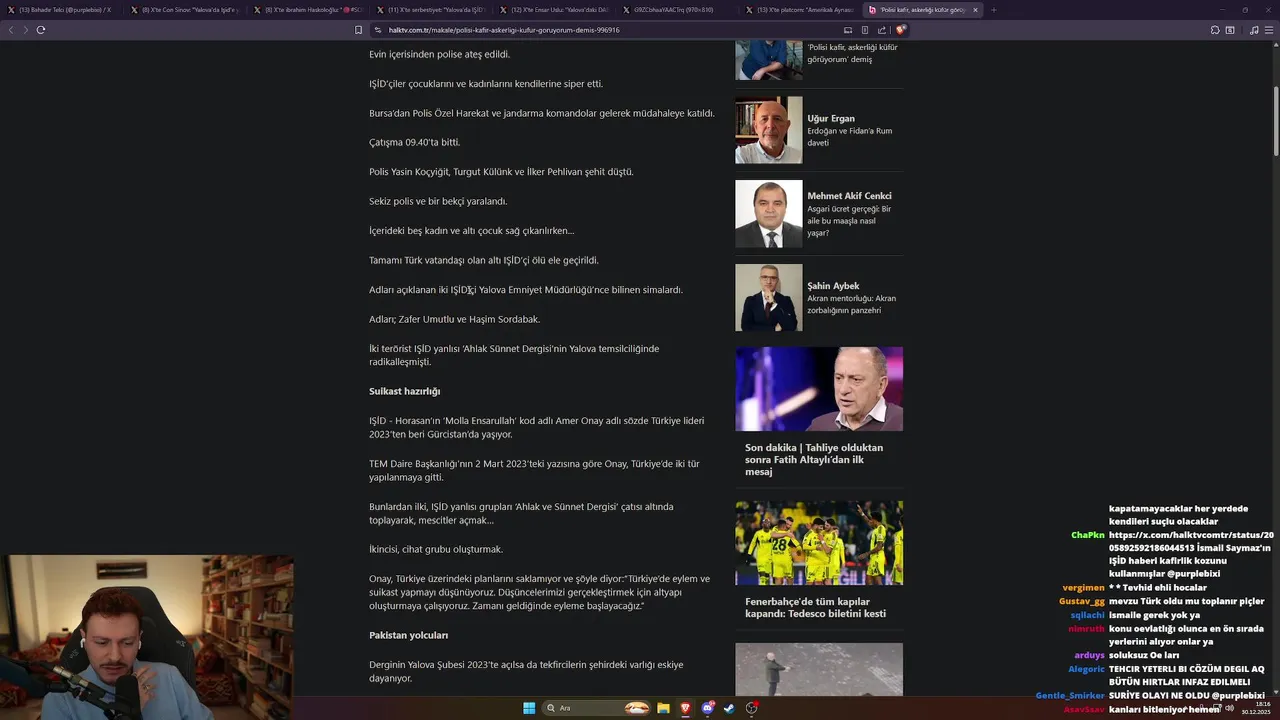Switch to 'G9ZCbhuaYAACTrq' image tab
This screenshot has width=1280, height=720.
tap(680, 10)
